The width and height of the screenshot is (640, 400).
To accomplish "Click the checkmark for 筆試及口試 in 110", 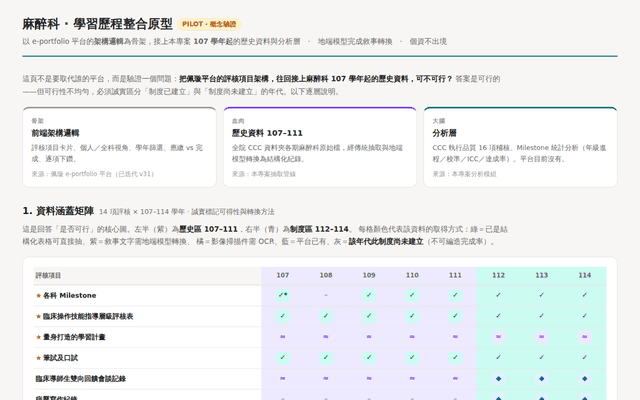I will point(412,358).
